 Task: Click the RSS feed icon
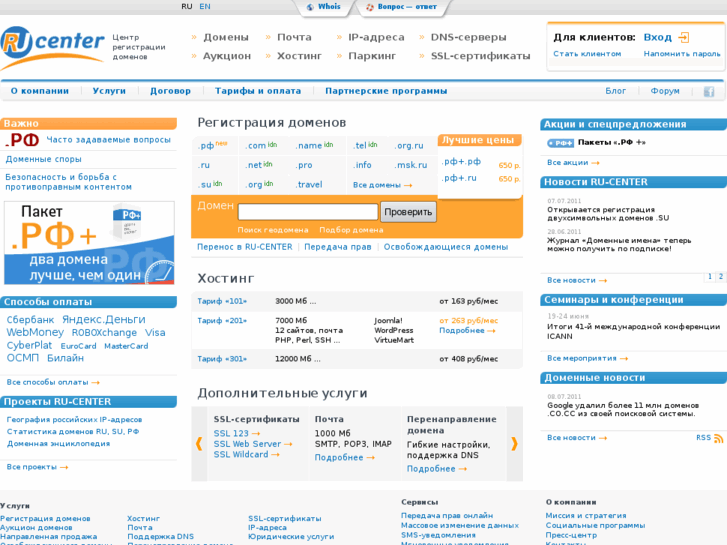[718, 438]
